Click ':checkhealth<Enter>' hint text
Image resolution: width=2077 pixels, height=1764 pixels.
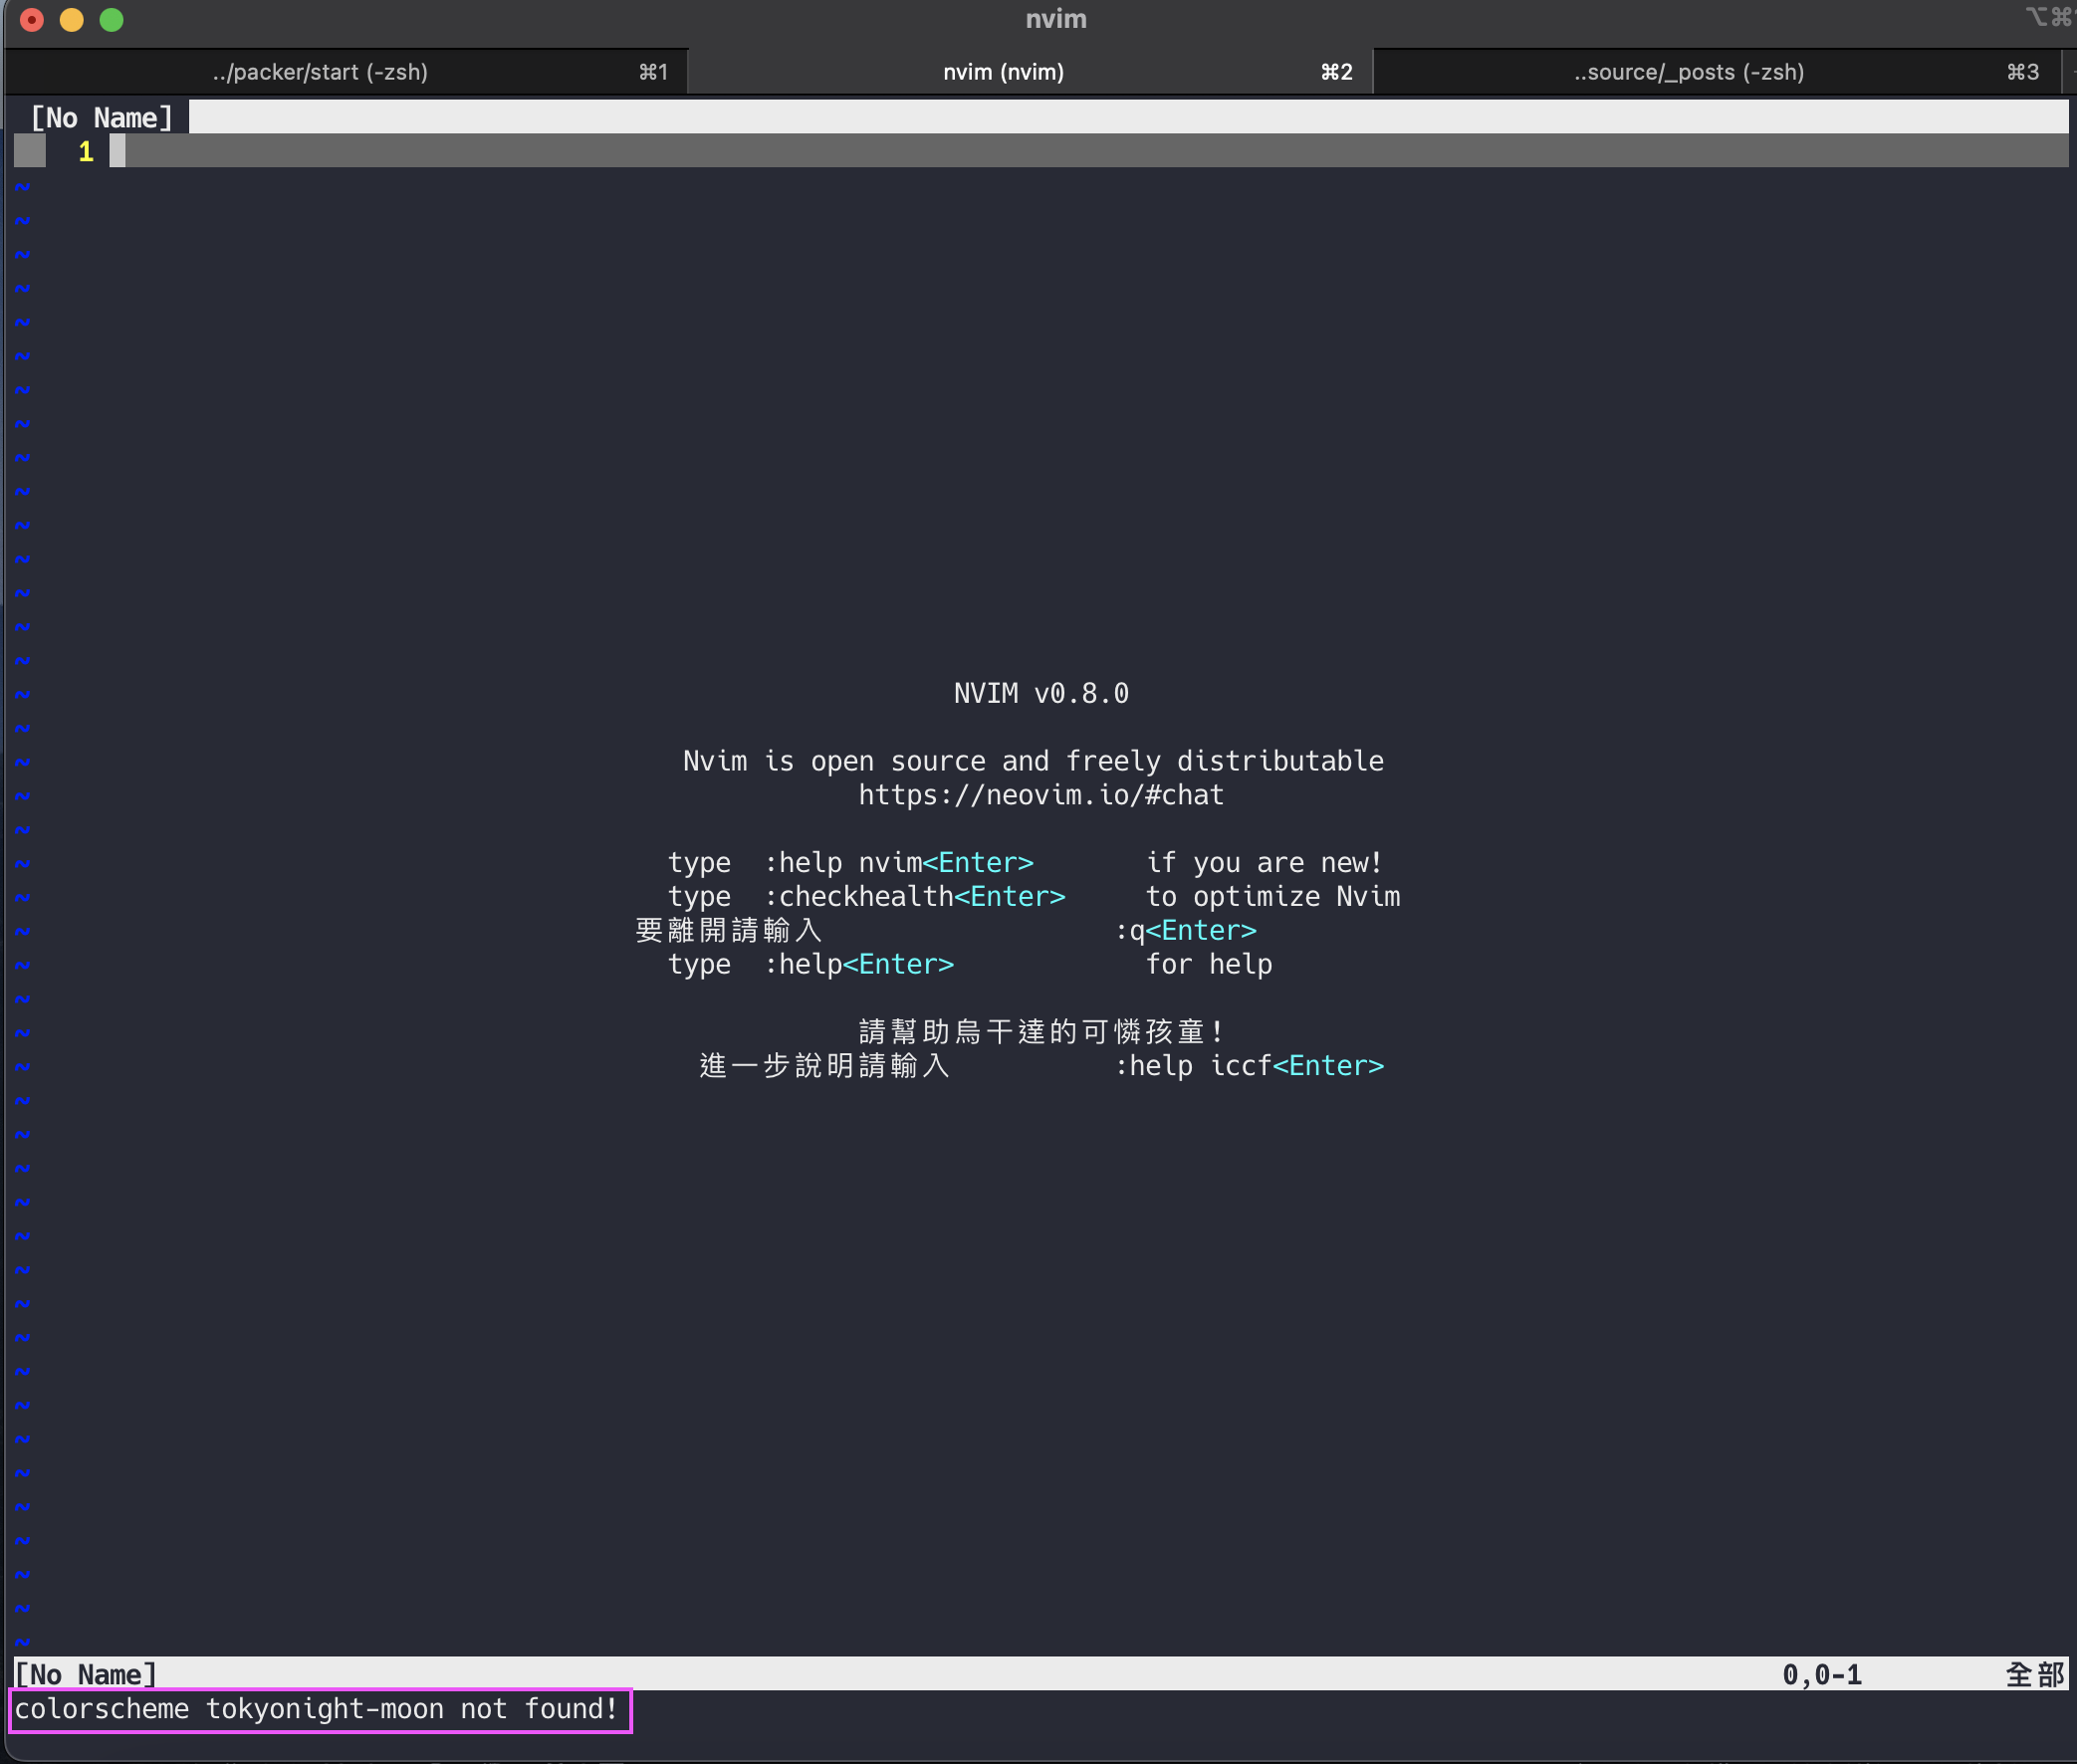pos(914,897)
